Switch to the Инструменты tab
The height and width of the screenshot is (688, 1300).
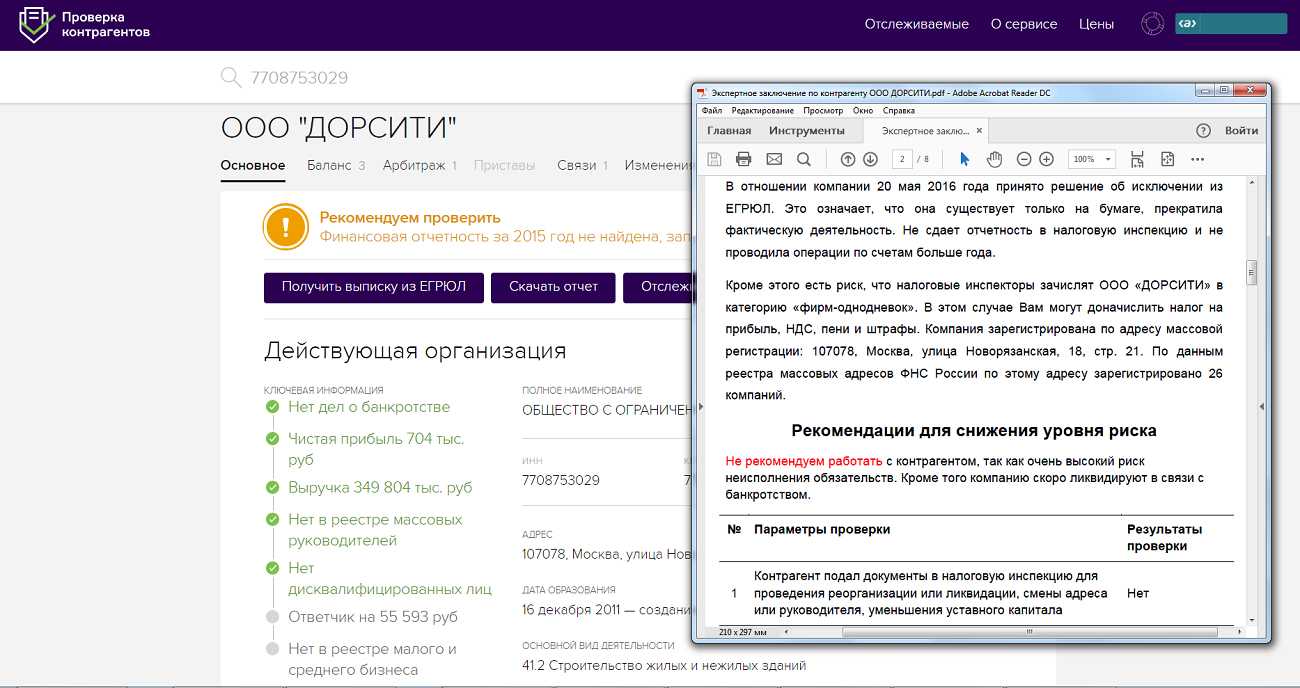(x=806, y=130)
